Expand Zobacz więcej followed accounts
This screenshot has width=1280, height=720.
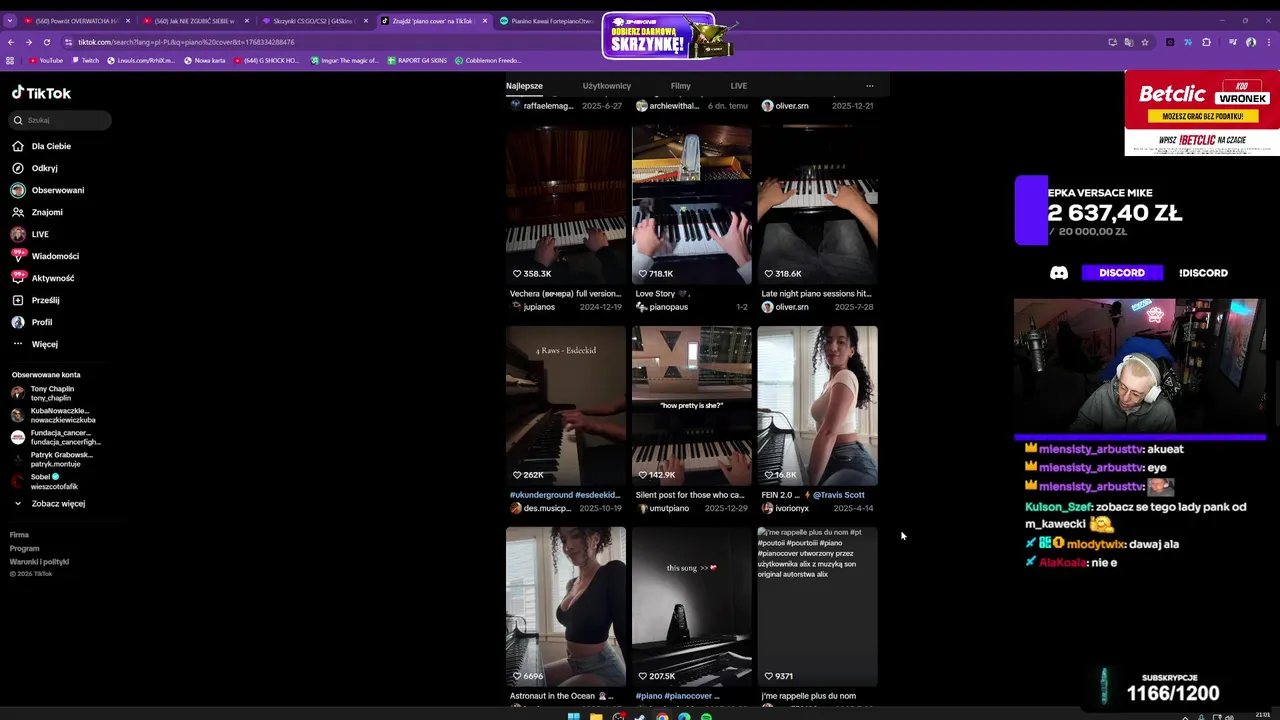pyautogui.click(x=49, y=504)
